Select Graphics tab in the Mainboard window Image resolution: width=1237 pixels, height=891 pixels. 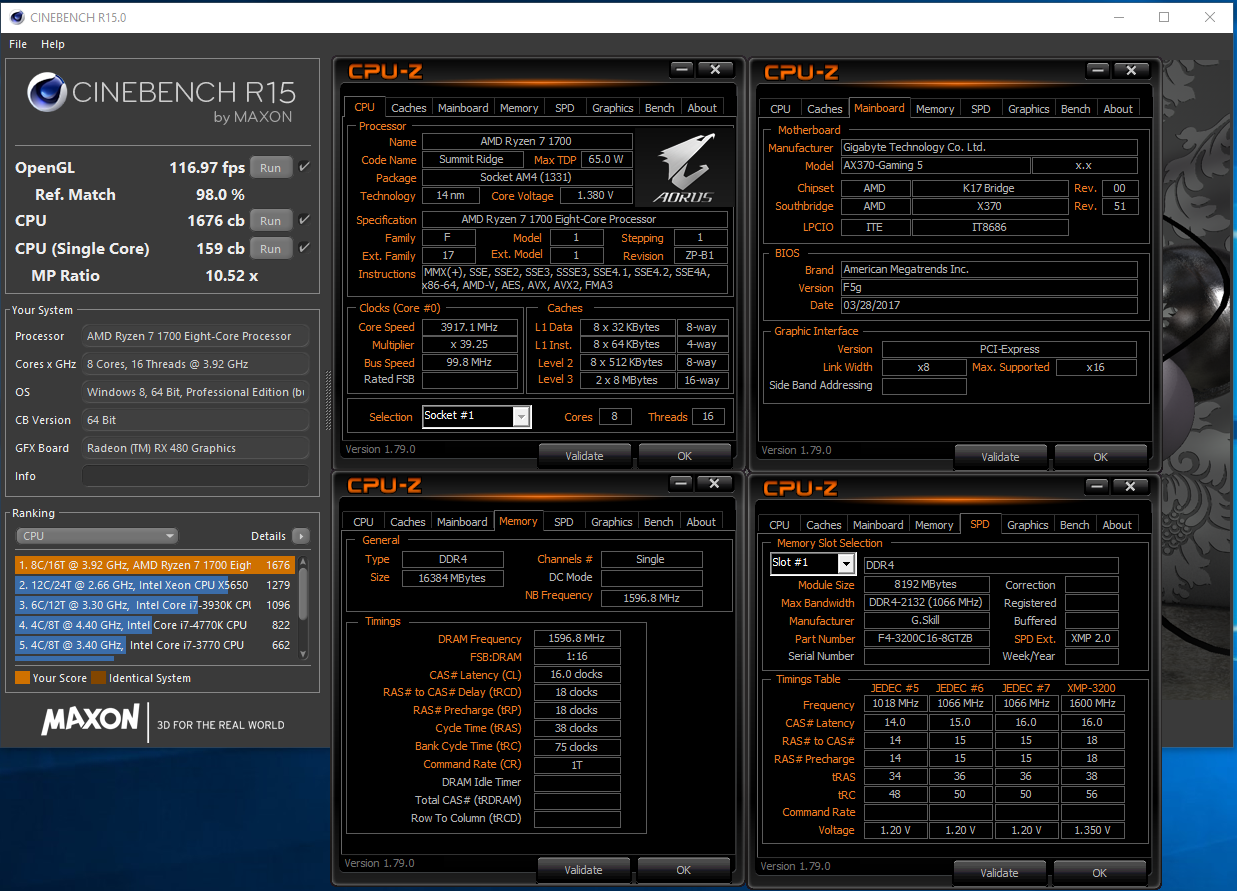click(x=1028, y=109)
